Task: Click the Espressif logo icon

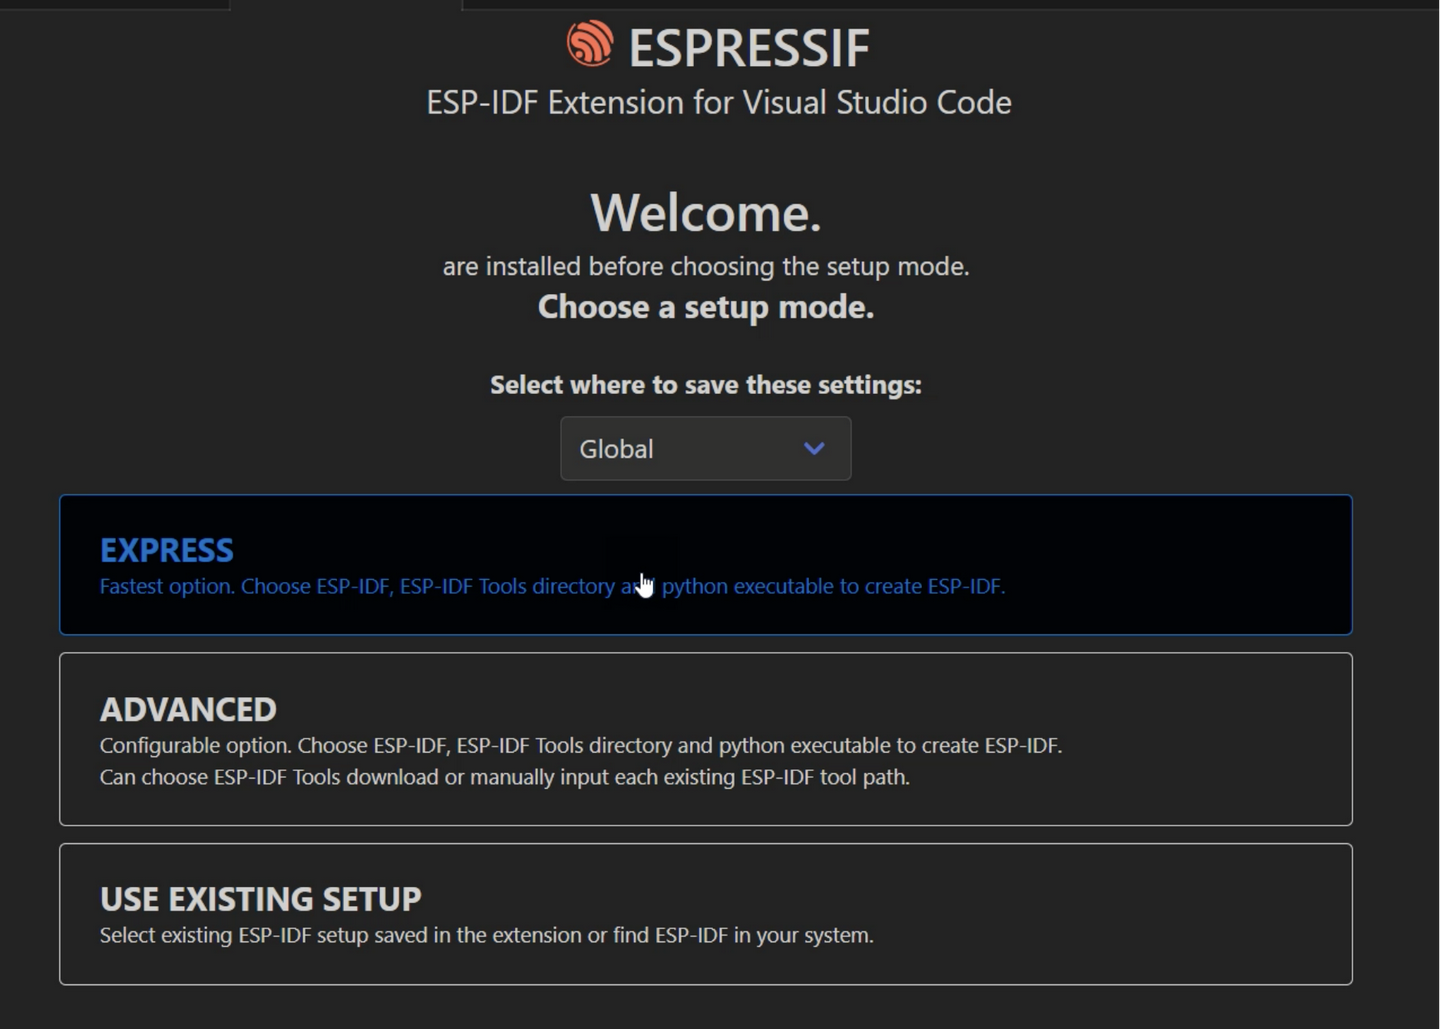Action: [588, 43]
